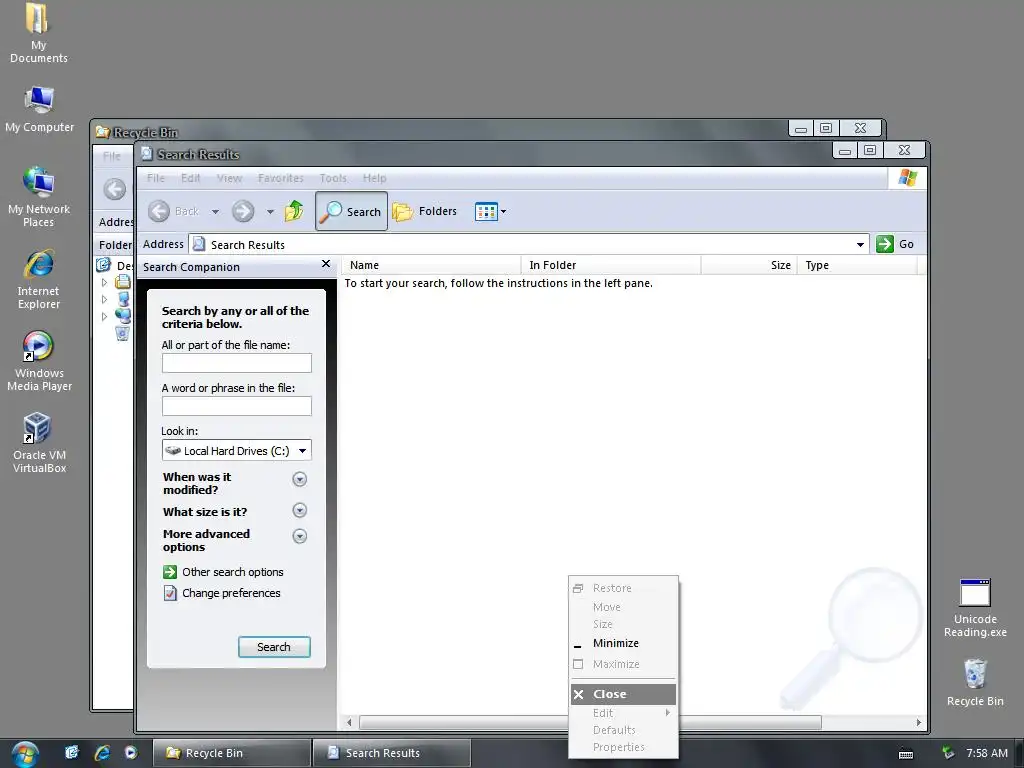This screenshot has height=768, width=1024.
Task: Sort by the Name column header
Action: (x=431, y=265)
